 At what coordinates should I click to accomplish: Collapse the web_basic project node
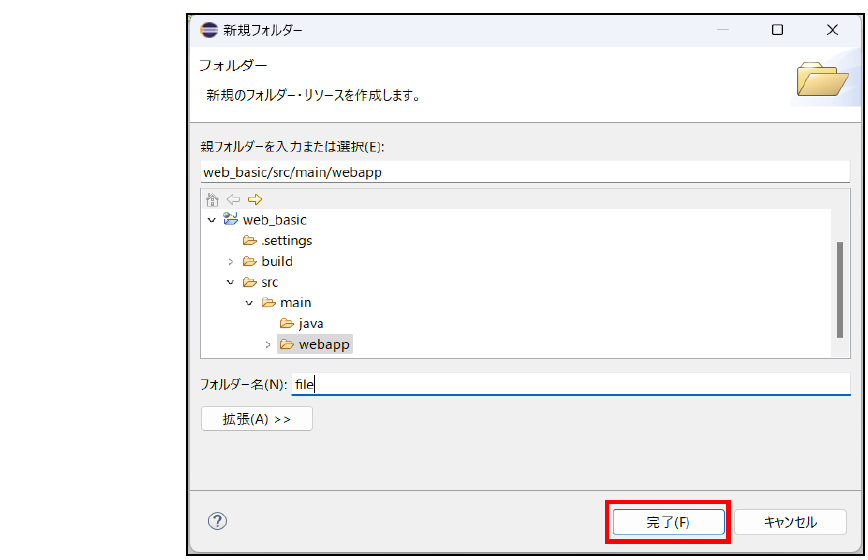coord(211,220)
